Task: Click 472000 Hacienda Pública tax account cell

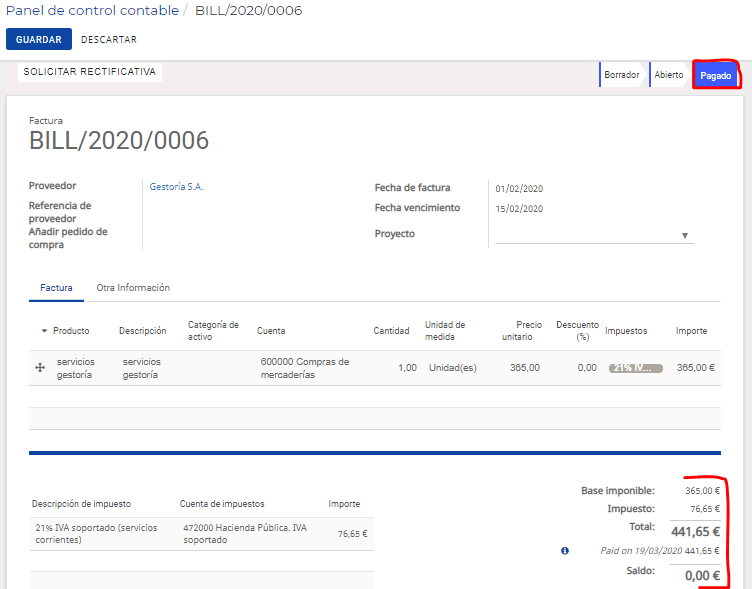Action: (245, 534)
